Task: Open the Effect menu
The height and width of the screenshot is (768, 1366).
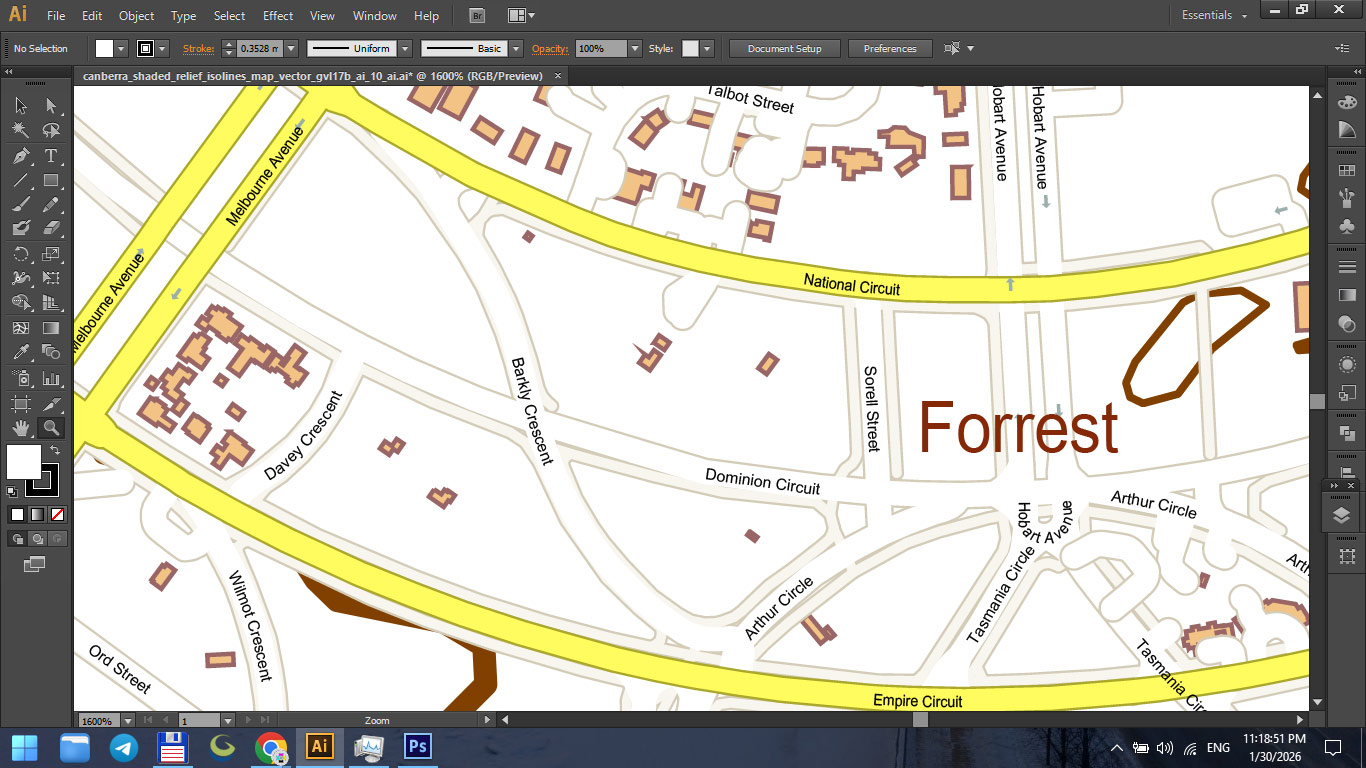Action: (x=278, y=16)
